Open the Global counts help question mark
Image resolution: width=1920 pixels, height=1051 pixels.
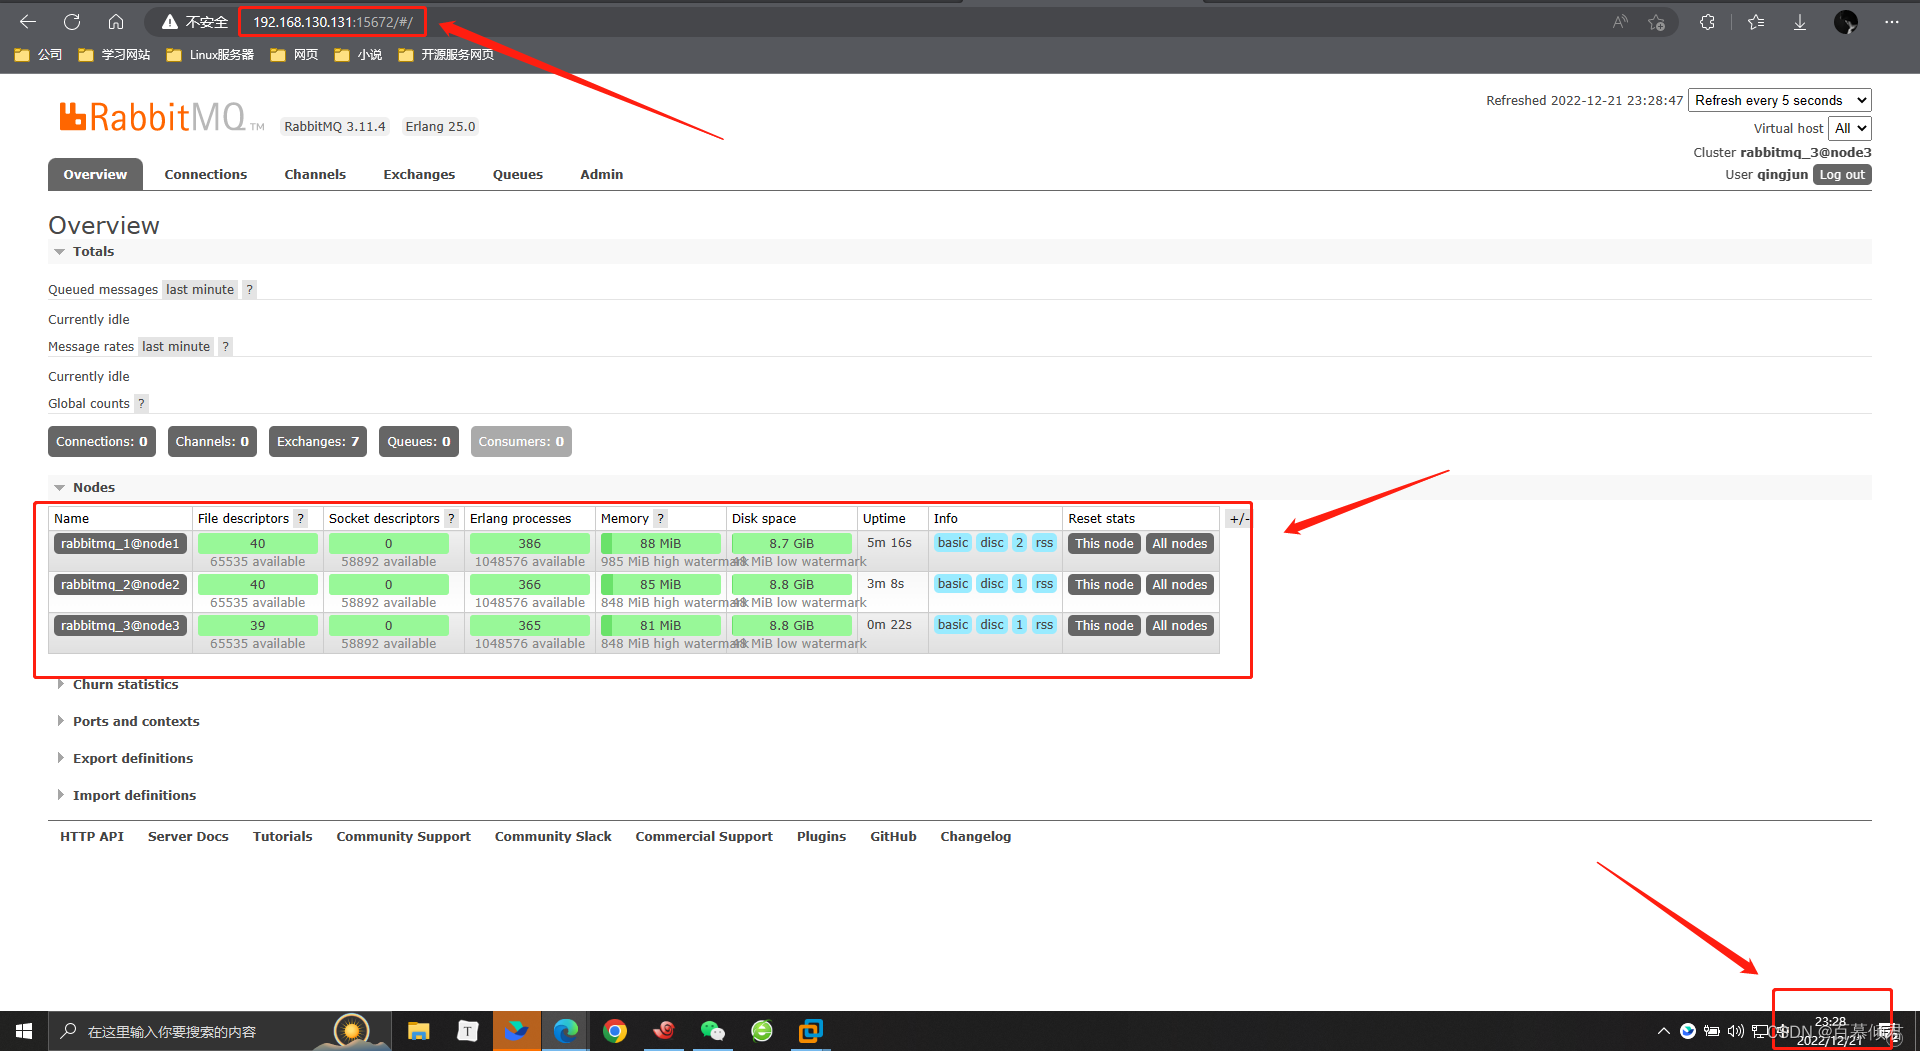(141, 404)
